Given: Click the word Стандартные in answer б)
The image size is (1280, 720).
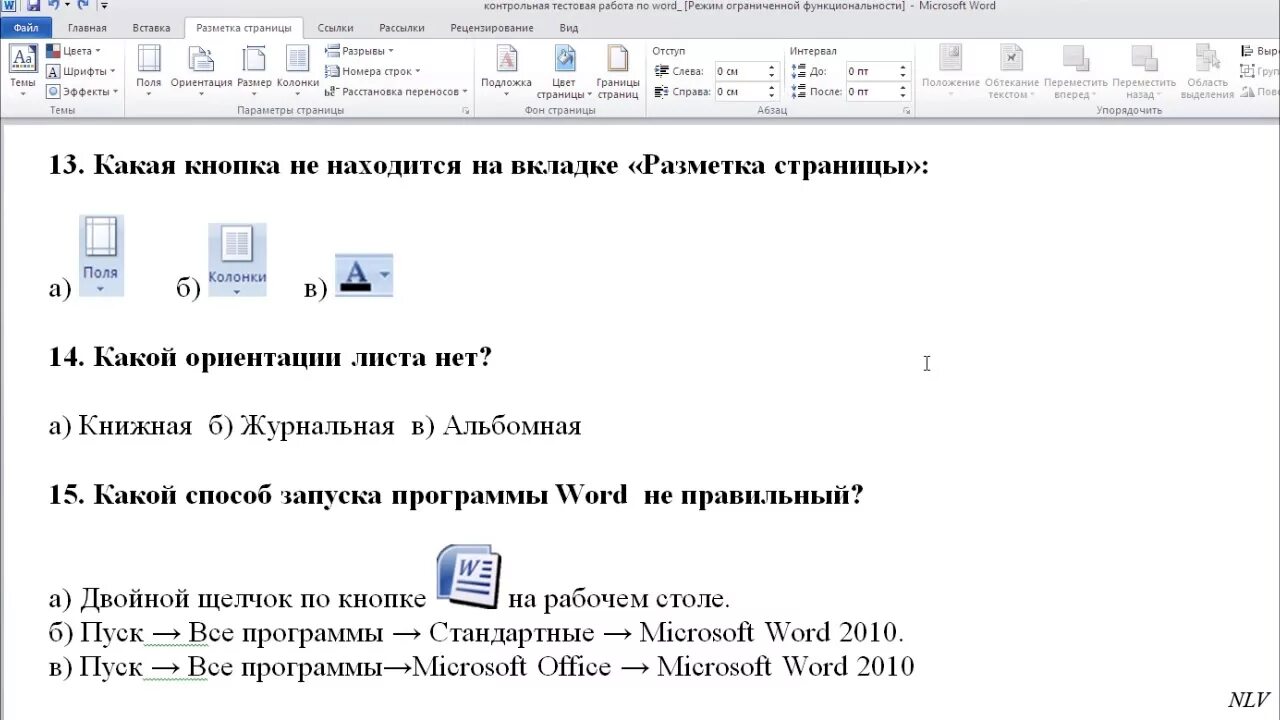Looking at the screenshot, I should [512, 633].
